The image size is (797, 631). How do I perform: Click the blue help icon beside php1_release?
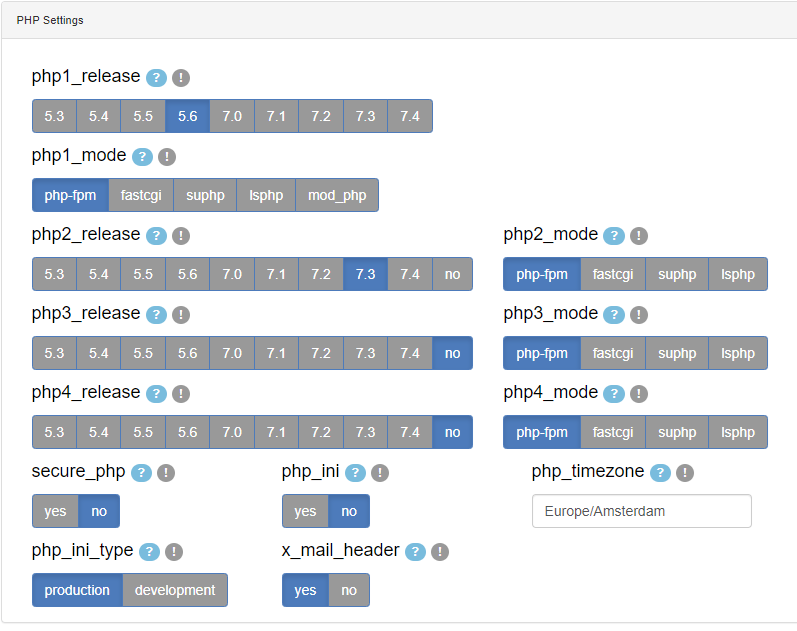point(156,78)
